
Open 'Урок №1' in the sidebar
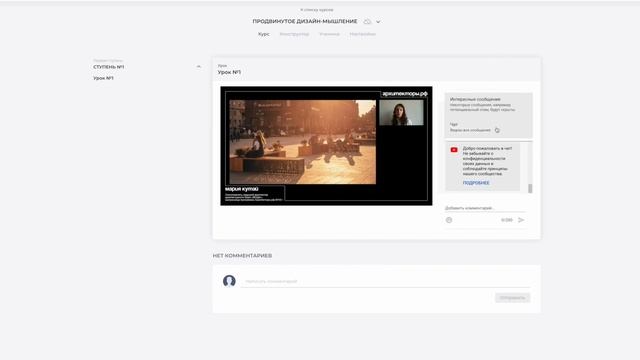pyautogui.click(x=103, y=78)
